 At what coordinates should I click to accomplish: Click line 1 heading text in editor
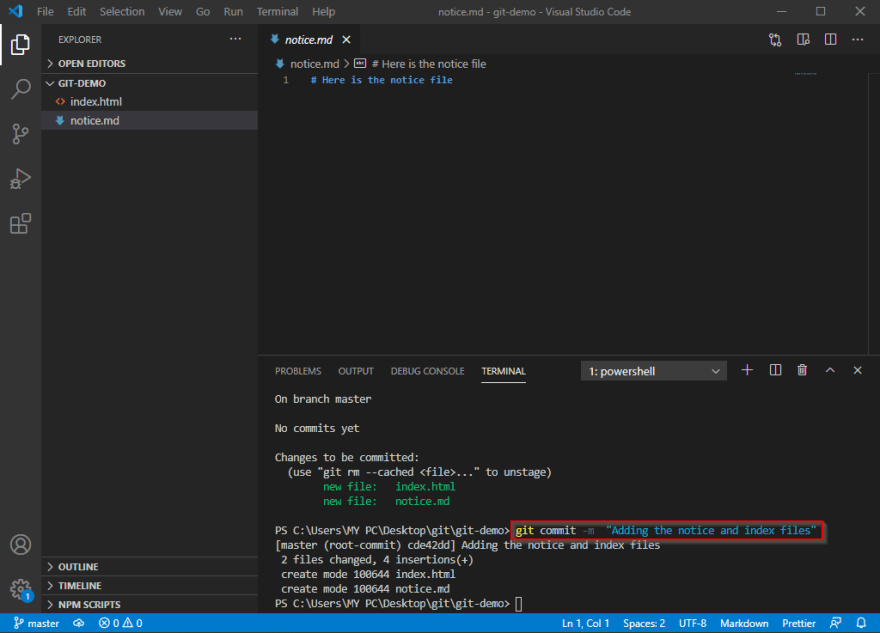[382, 80]
